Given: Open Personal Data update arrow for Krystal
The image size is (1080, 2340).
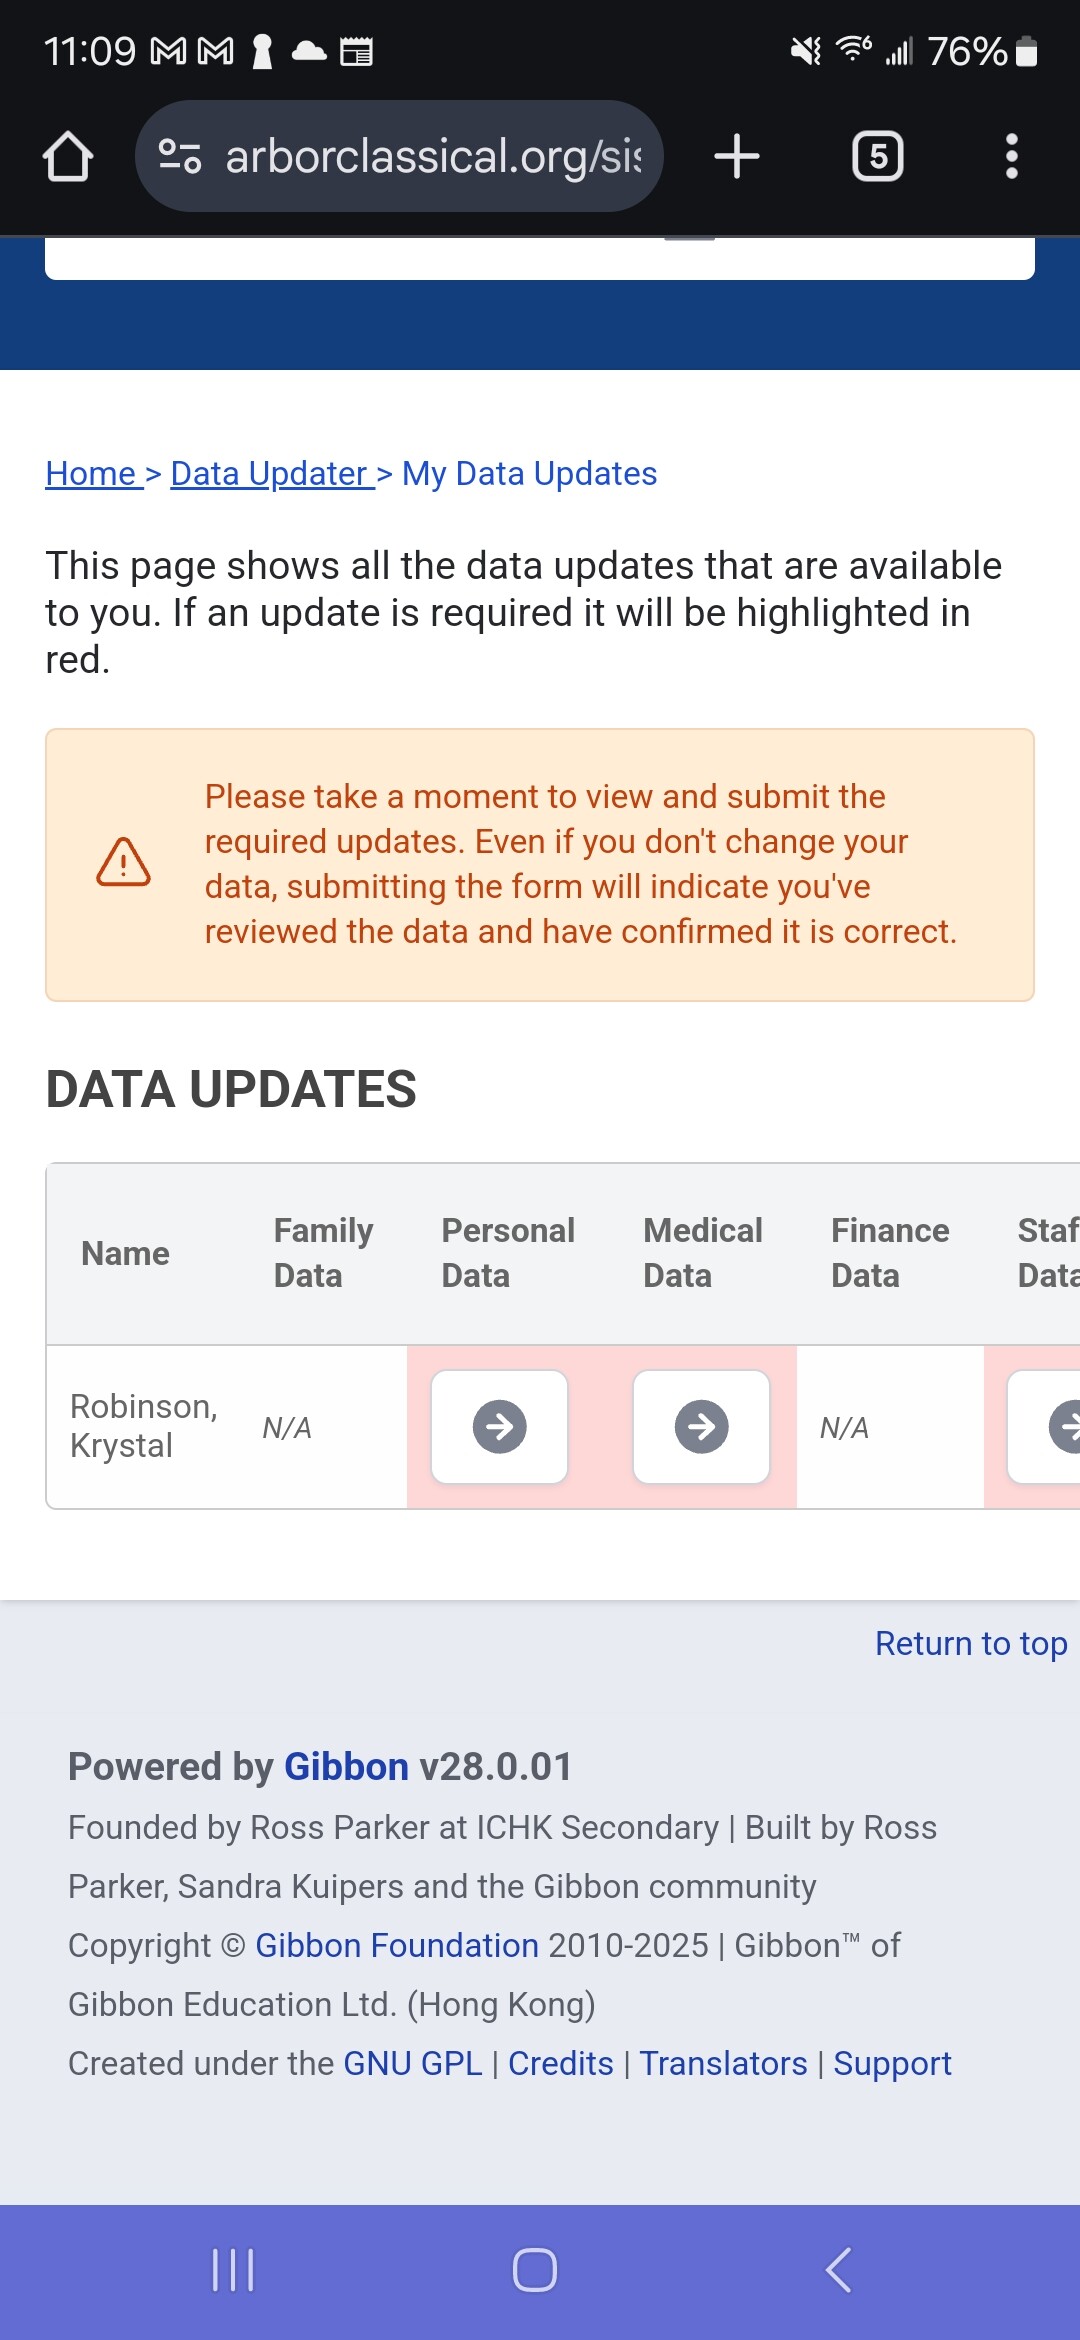Looking at the screenshot, I should coord(499,1426).
